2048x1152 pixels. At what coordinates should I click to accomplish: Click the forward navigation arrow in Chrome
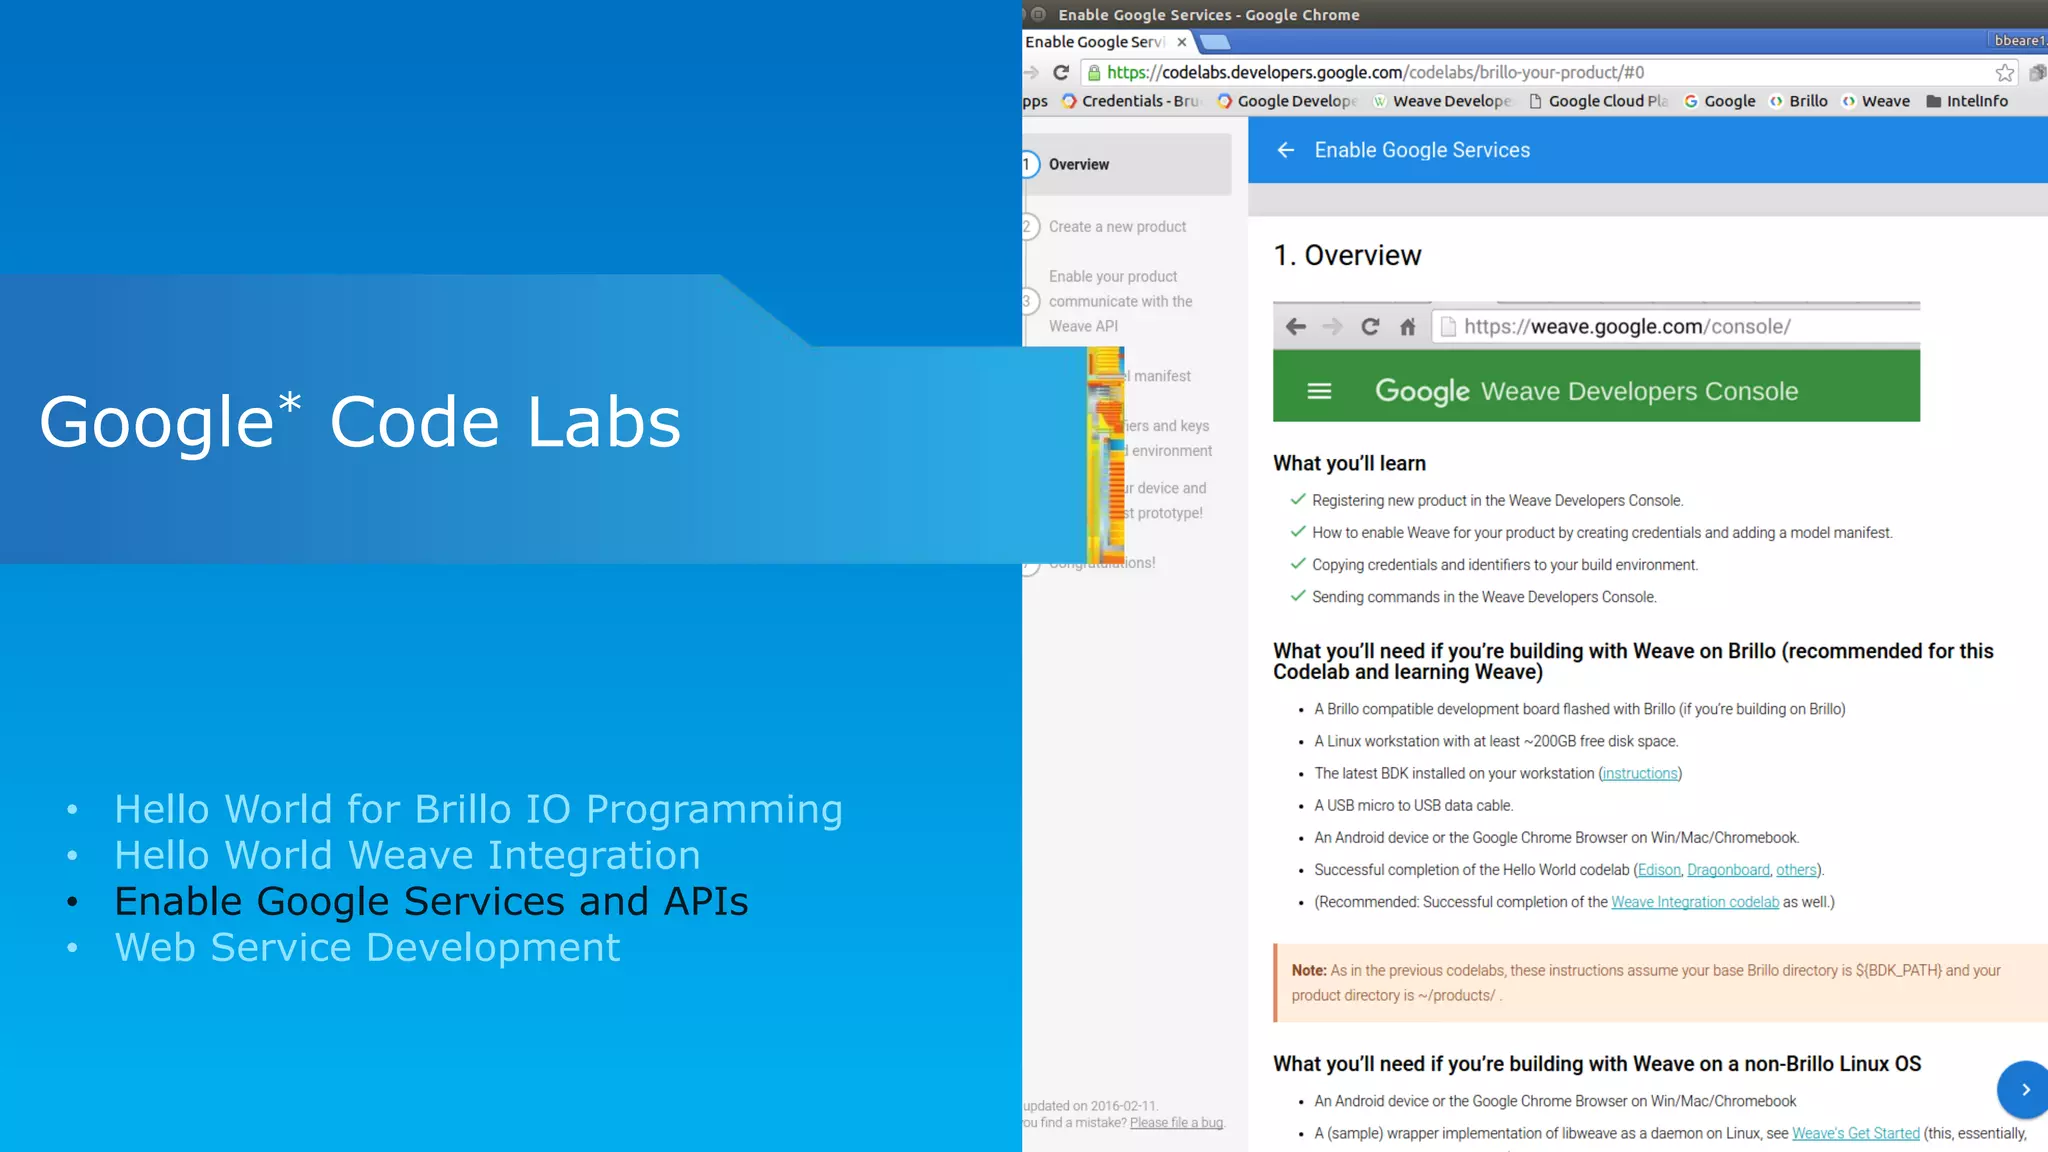tap(1031, 72)
